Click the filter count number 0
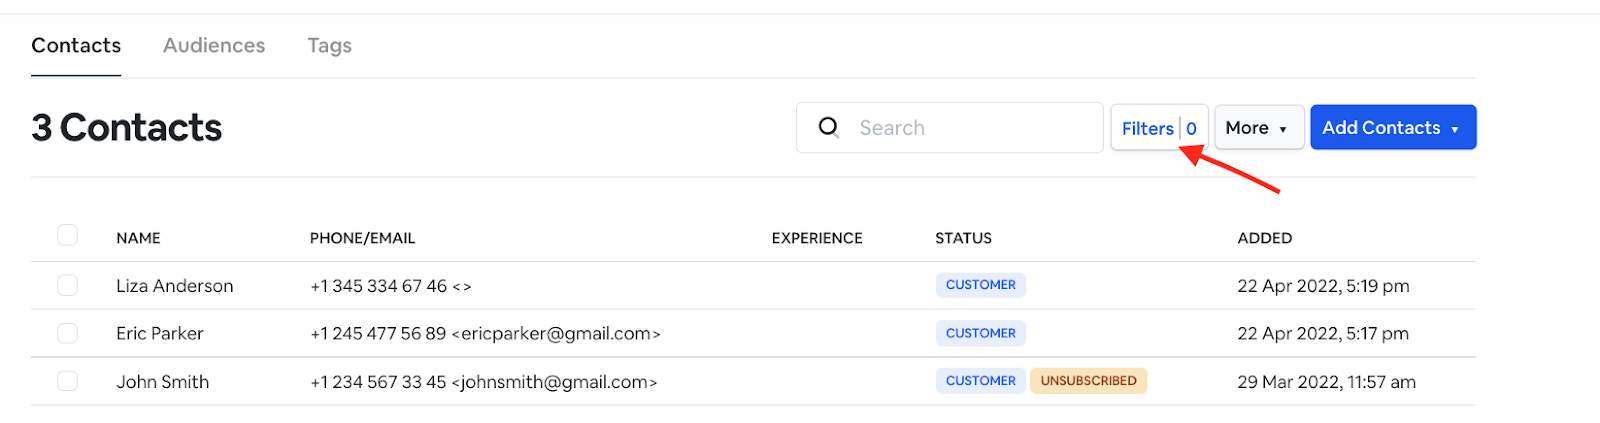Image resolution: width=1600 pixels, height=423 pixels. click(x=1191, y=128)
